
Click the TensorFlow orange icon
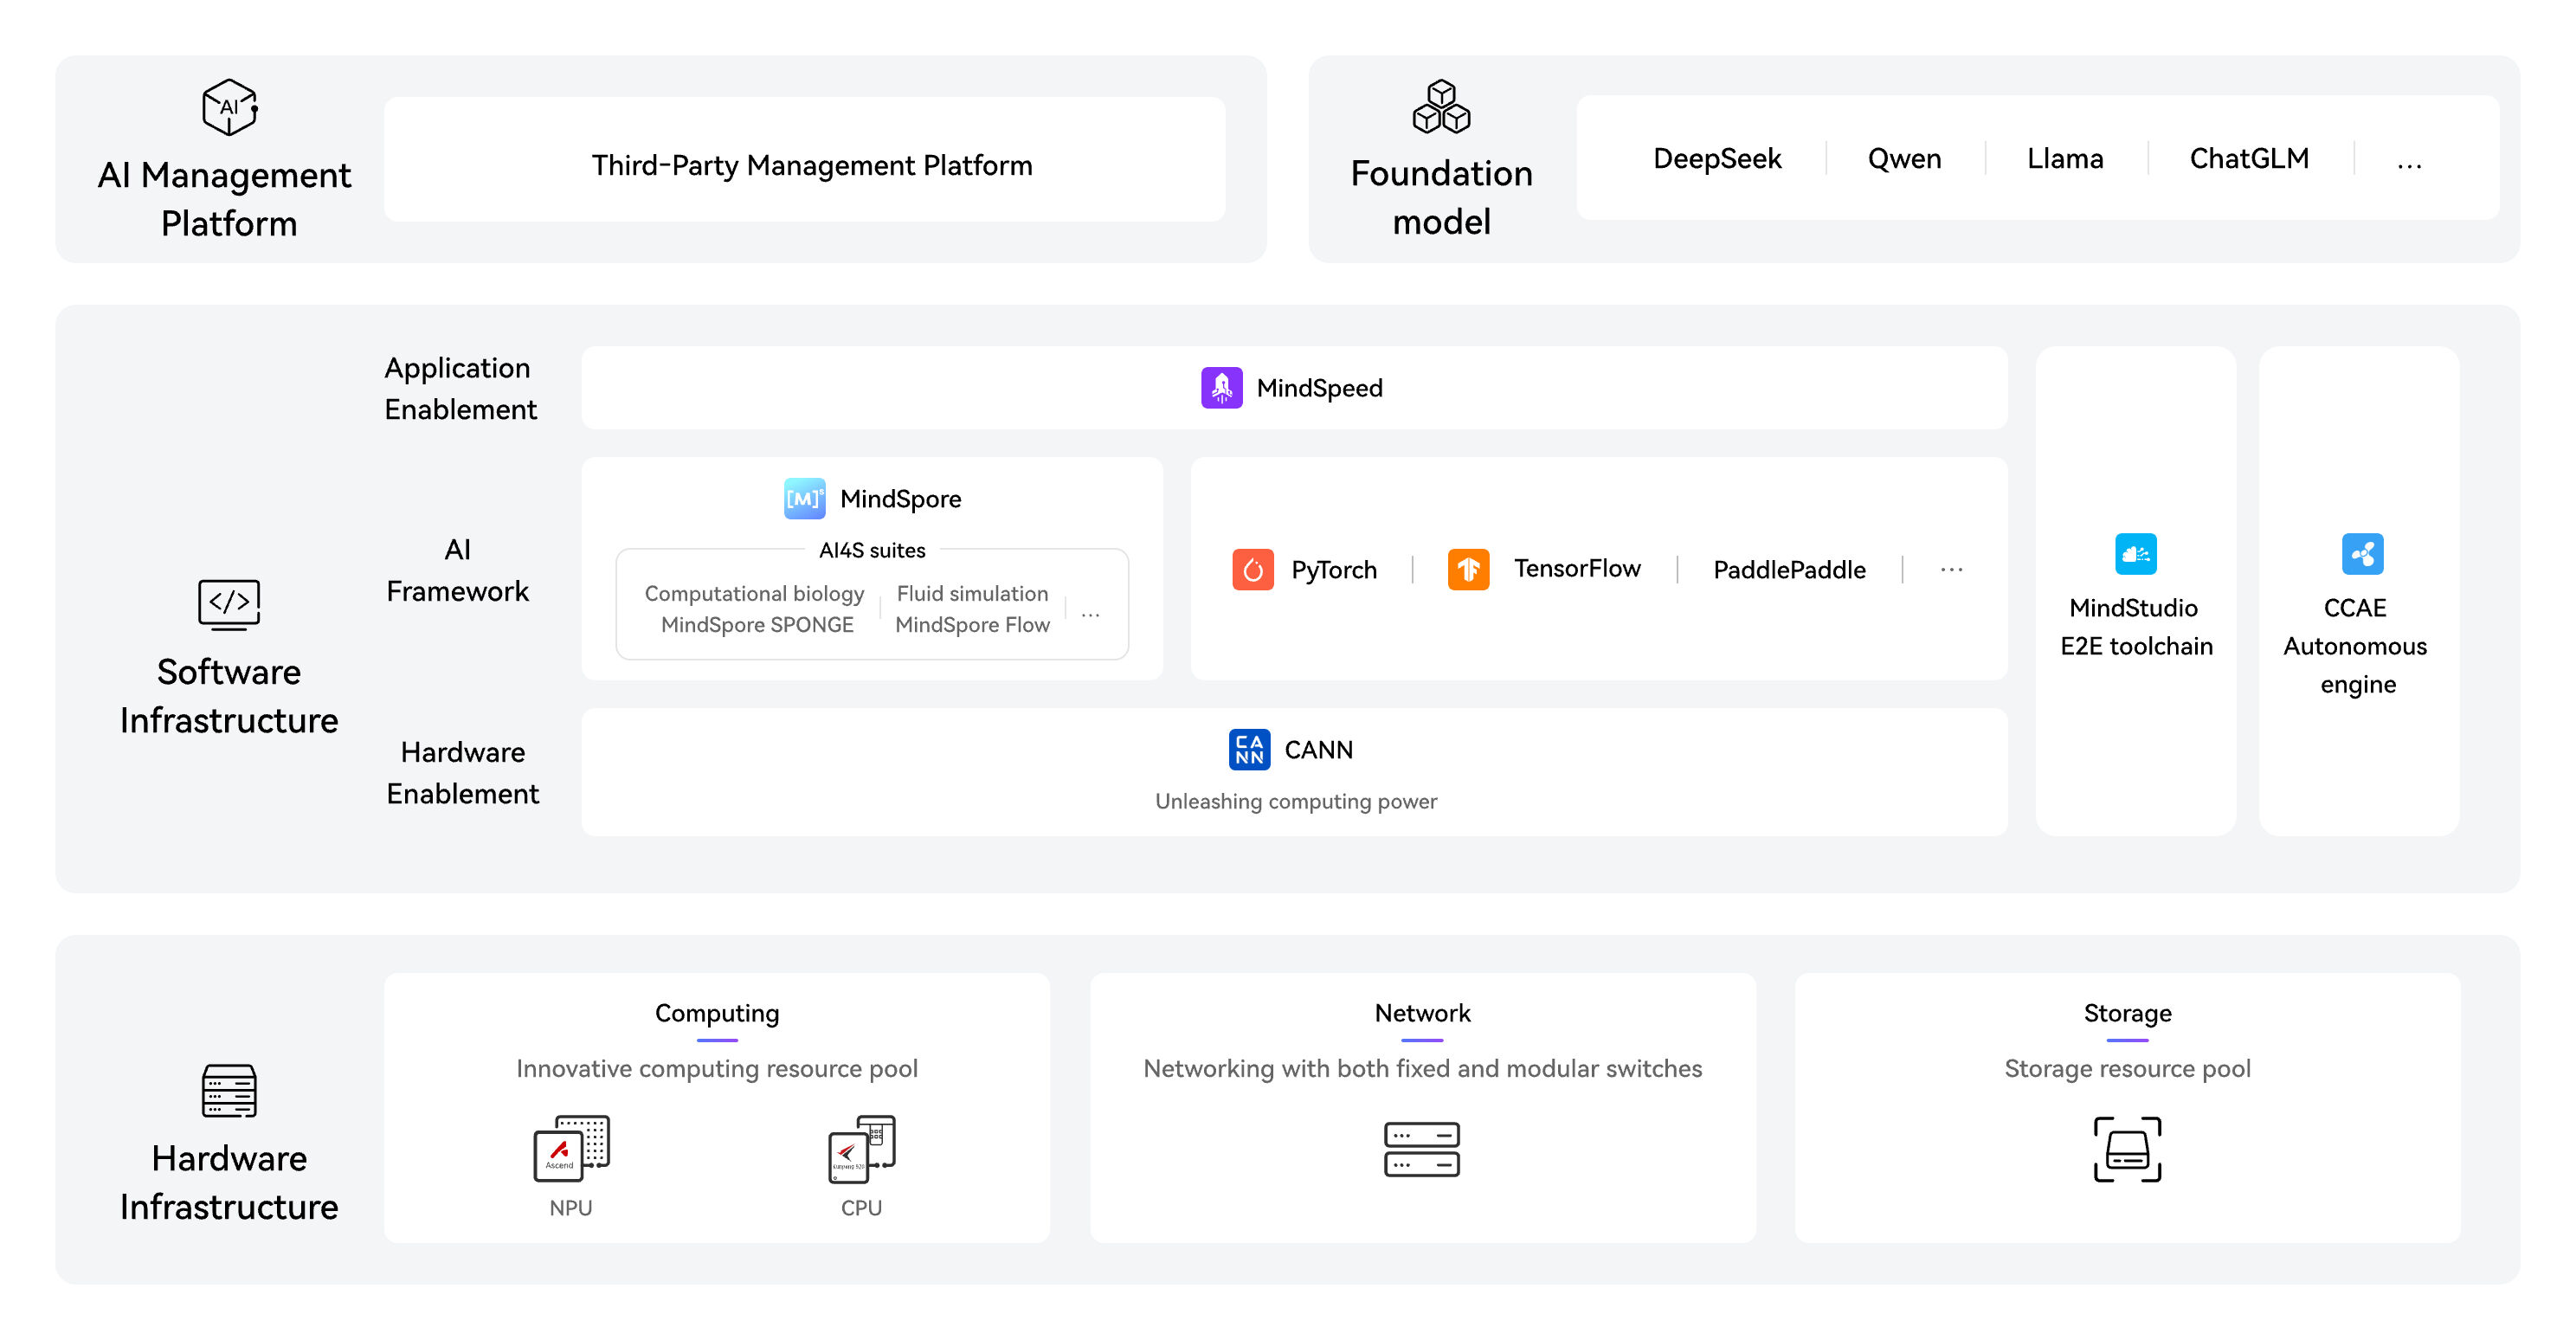[x=1468, y=569]
